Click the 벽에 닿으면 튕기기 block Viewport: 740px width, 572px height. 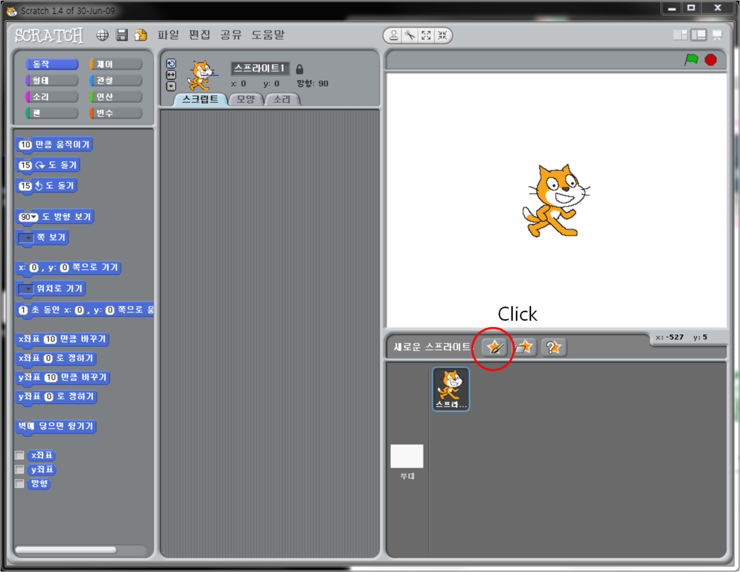tap(56, 427)
